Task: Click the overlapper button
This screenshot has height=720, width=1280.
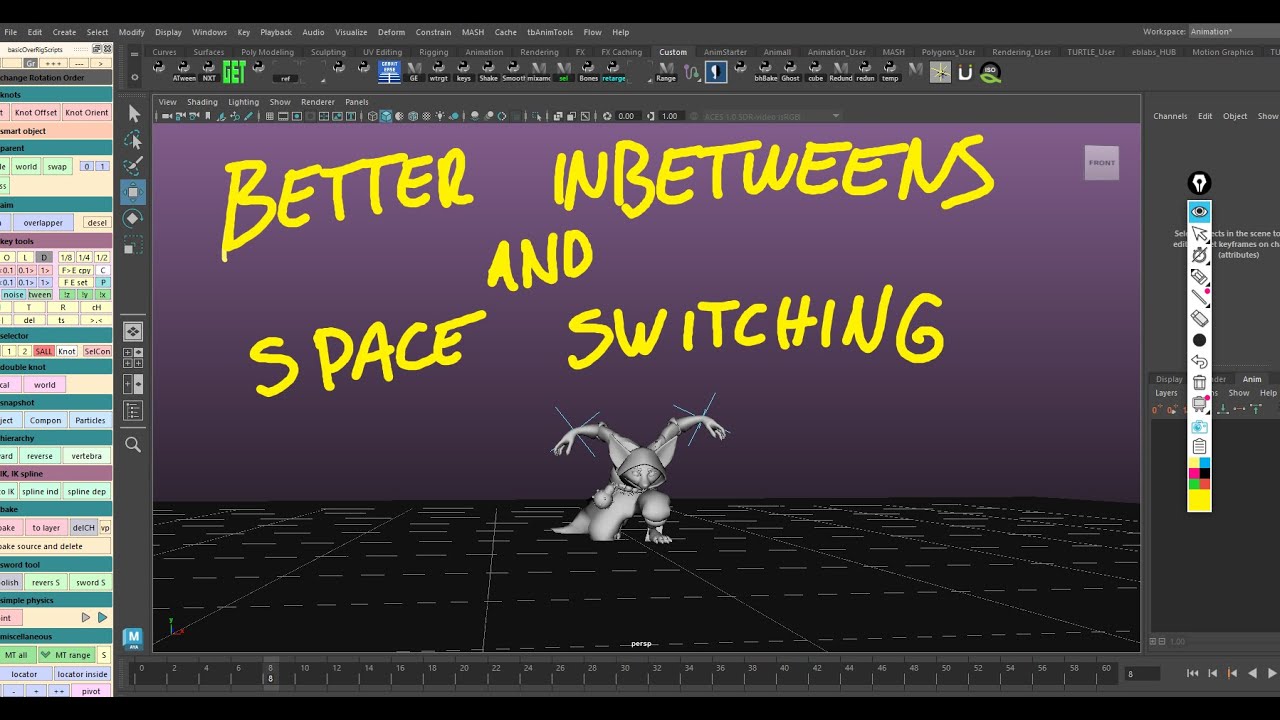Action: pos(43,223)
